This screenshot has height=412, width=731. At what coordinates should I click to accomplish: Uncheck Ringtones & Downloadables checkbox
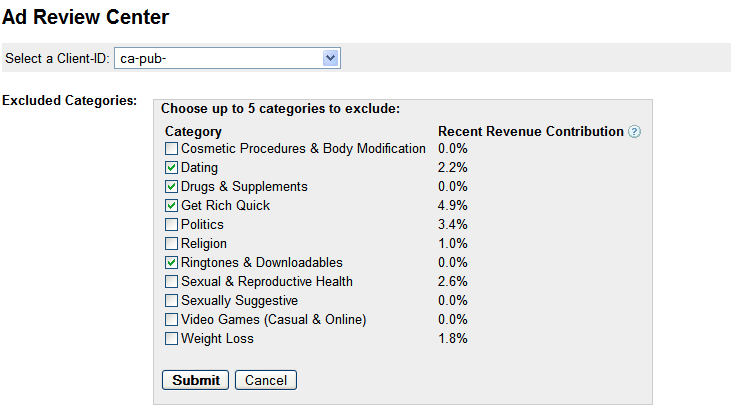[172, 263]
